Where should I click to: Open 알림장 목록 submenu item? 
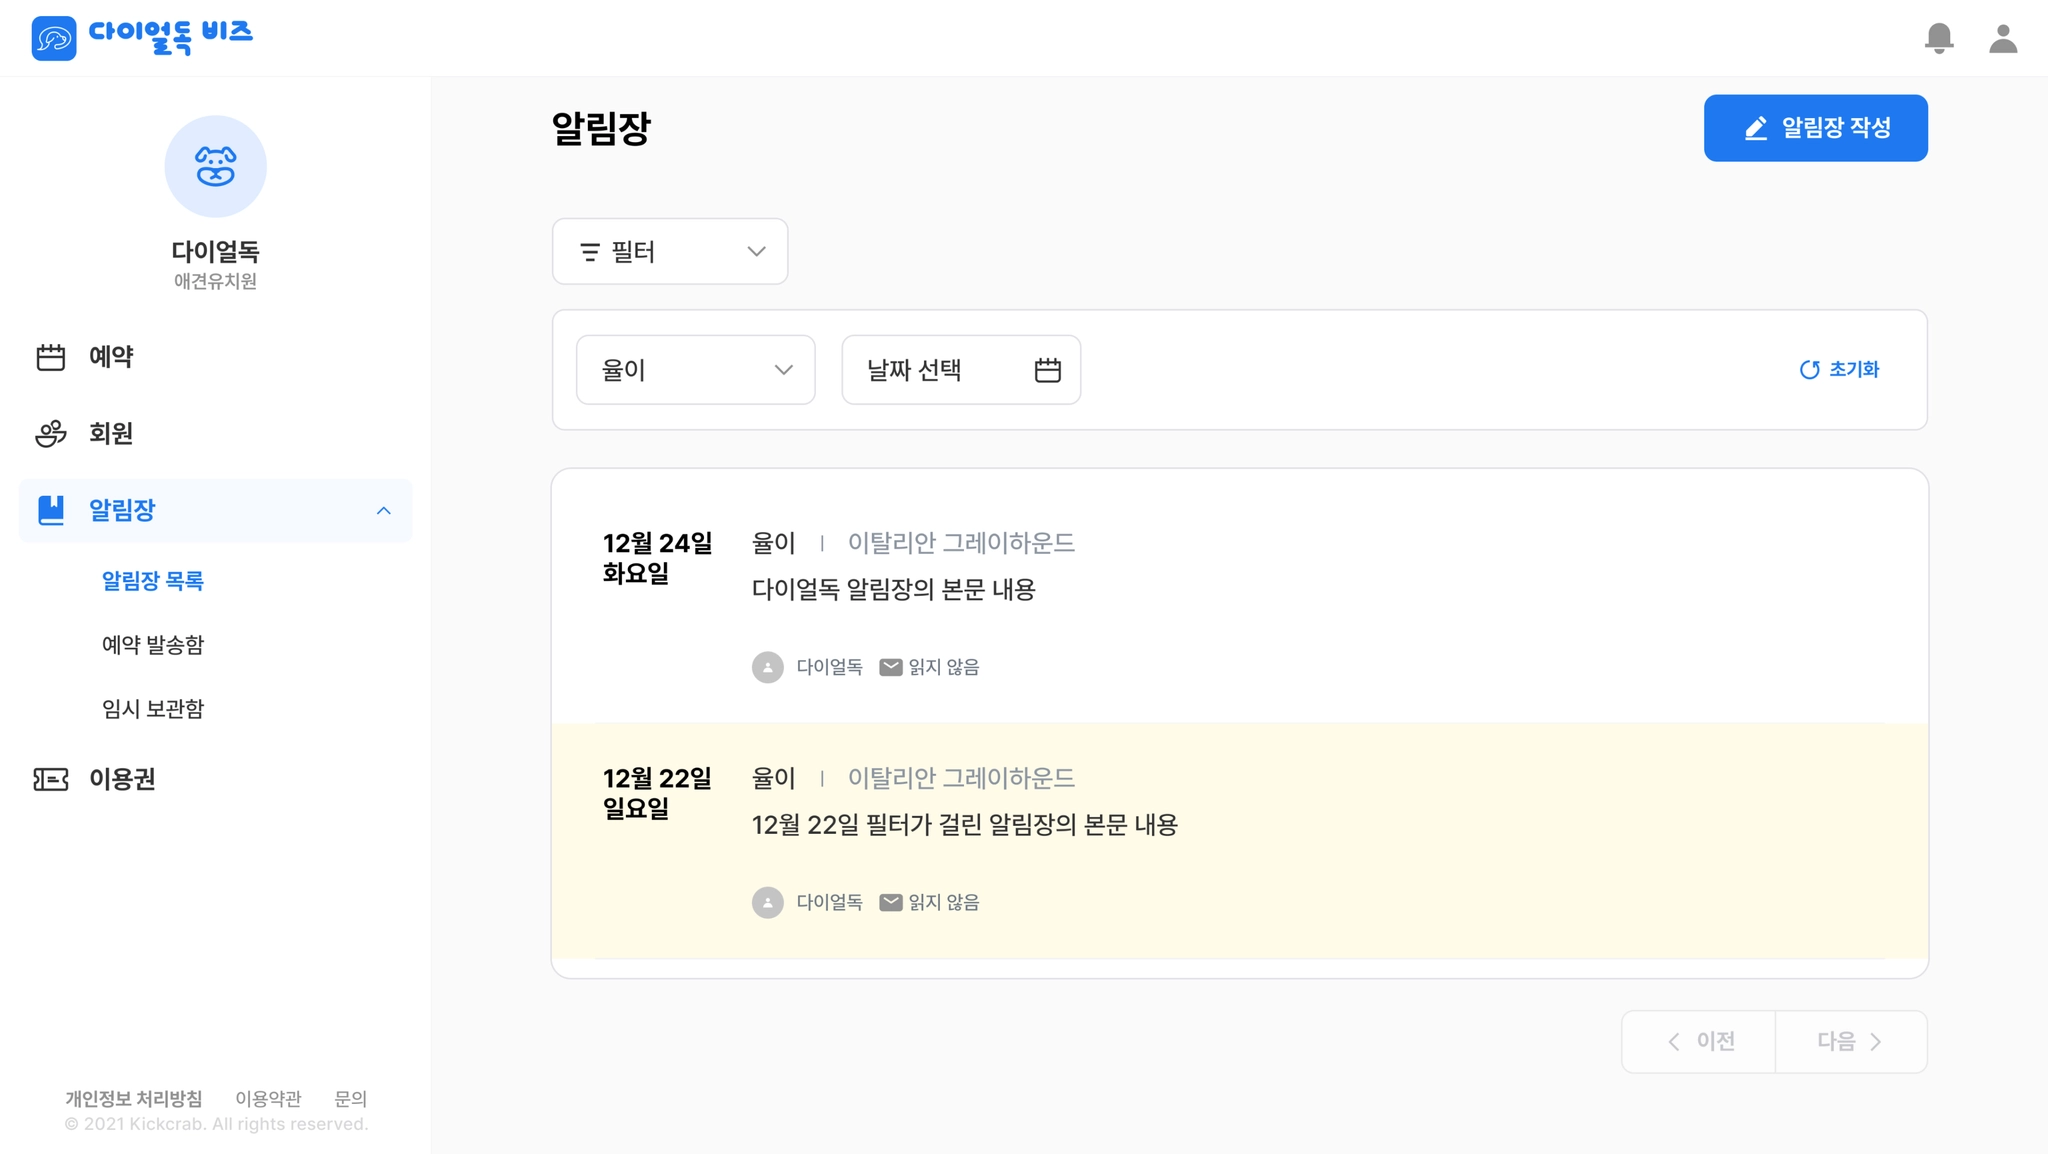tap(153, 581)
